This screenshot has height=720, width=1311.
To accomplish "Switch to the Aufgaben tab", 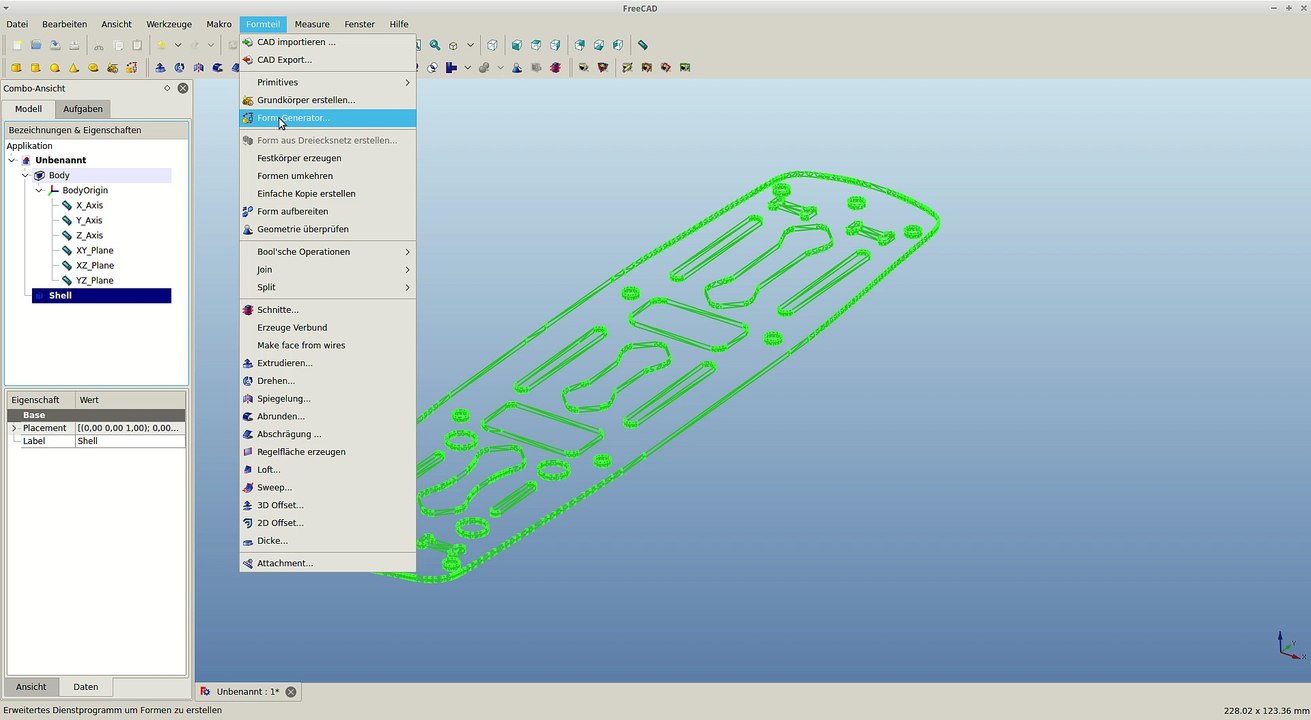I will (x=82, y=109).
